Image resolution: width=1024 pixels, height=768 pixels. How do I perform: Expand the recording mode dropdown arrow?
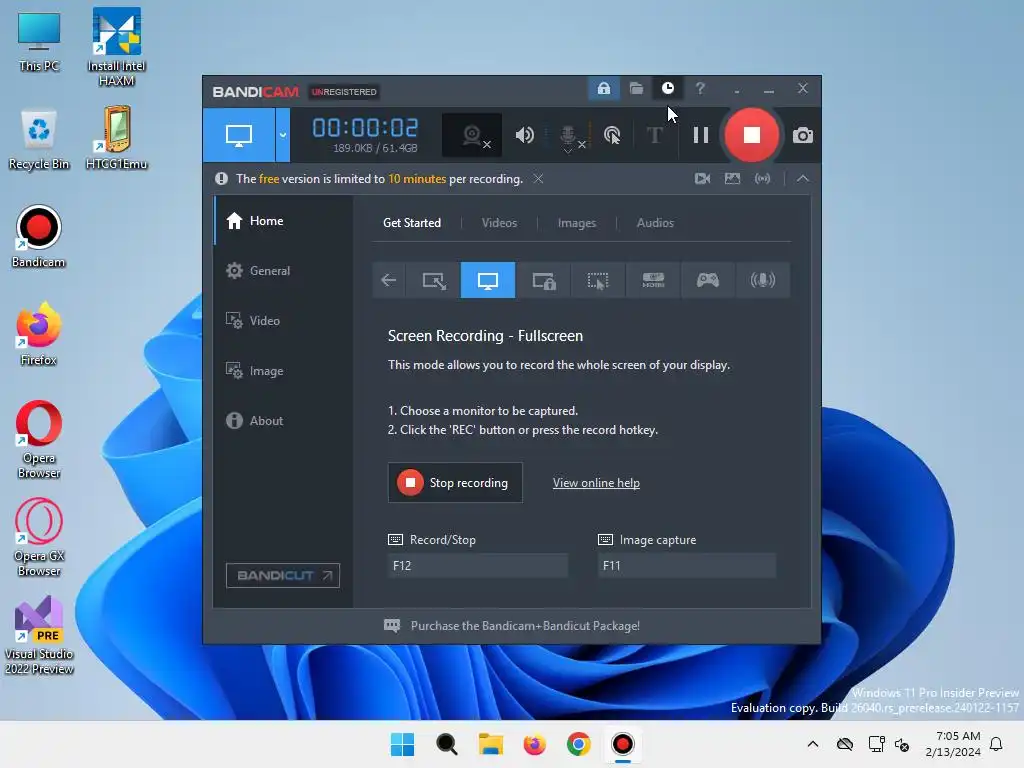[283, 135]
